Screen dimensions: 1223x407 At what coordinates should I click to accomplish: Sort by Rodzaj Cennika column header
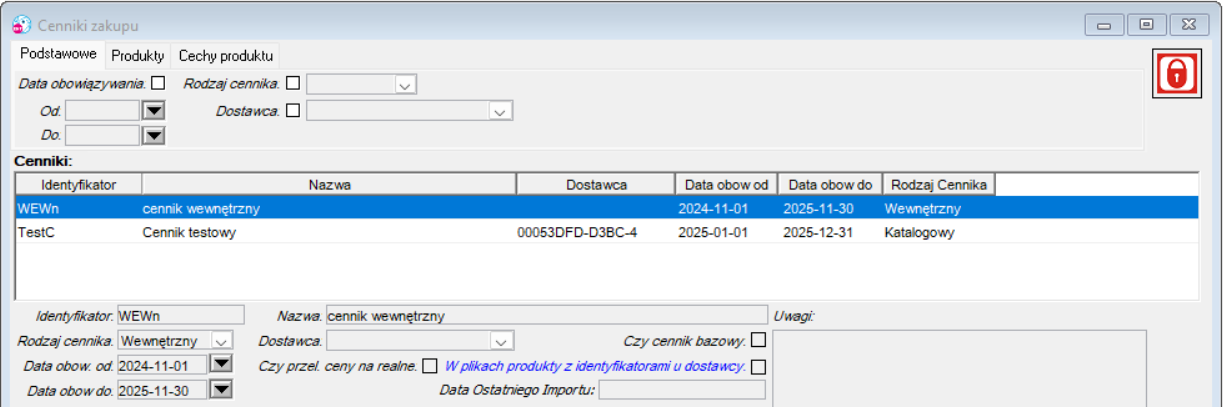[938, 184]
